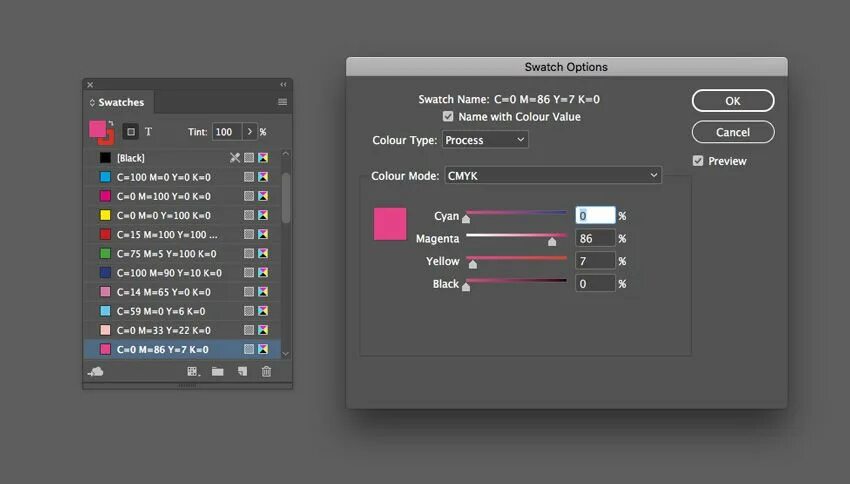
Task: Open the Swatches panel menu
Action: point(282,102)
